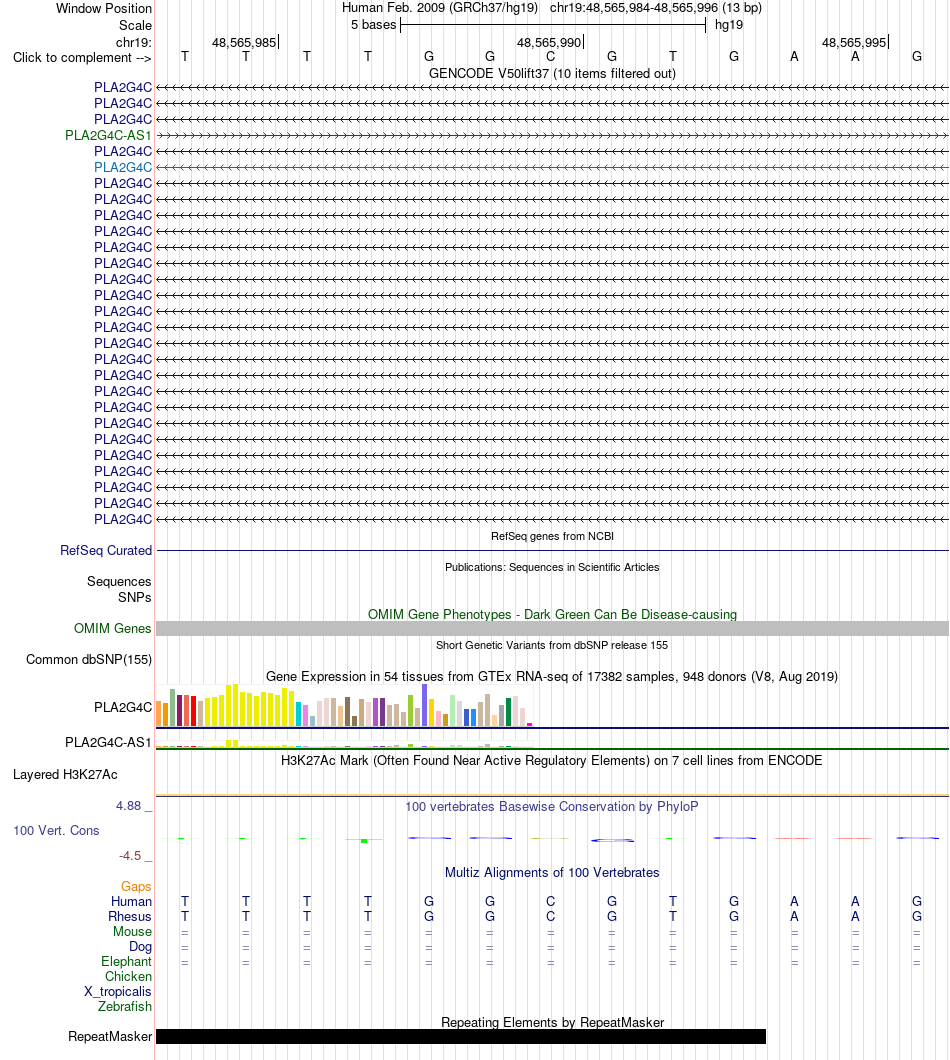Open 'Repeating Elements by RepeatMasker' title
This screenshot has height=1060, width=950.
(552, 1022)
